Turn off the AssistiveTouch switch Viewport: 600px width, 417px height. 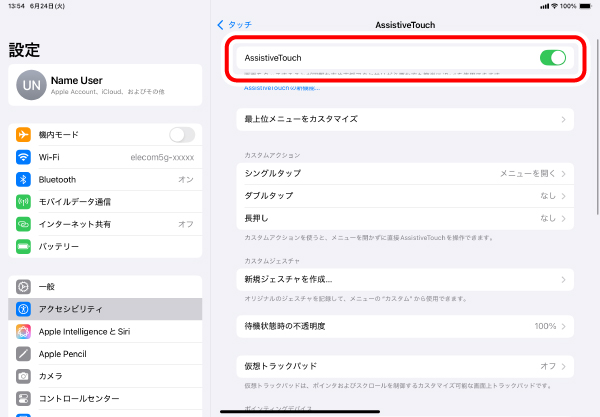552,58
